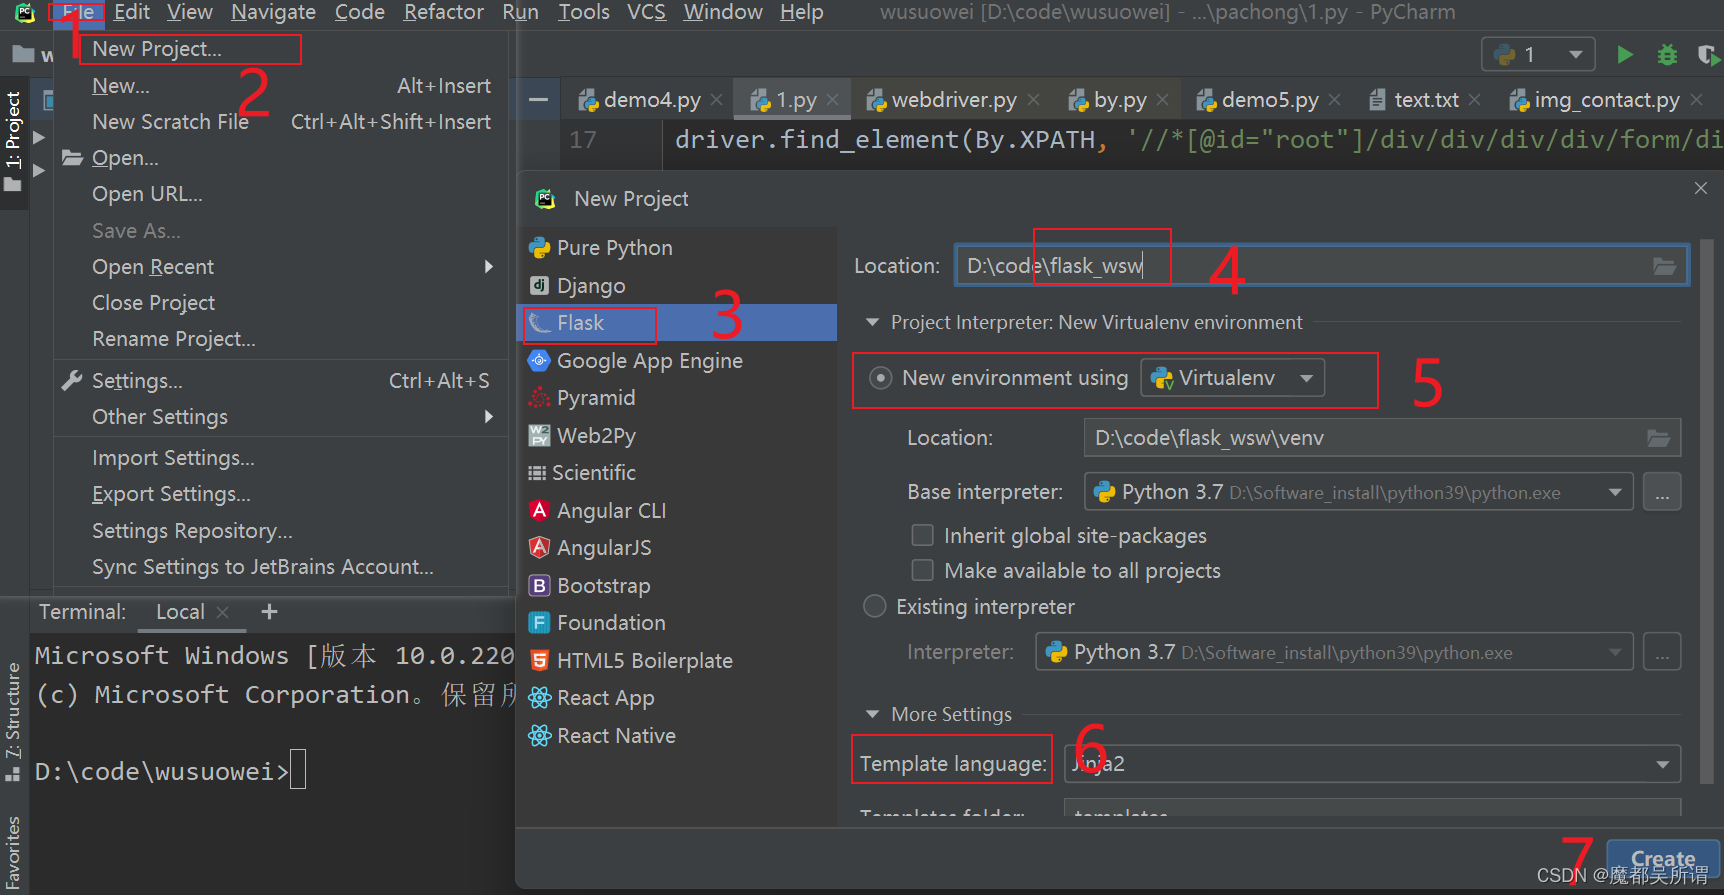The height and width of the screenshot is (895, 1724).
Task: Open the Favorites tool window
Action: pos(13,852)
